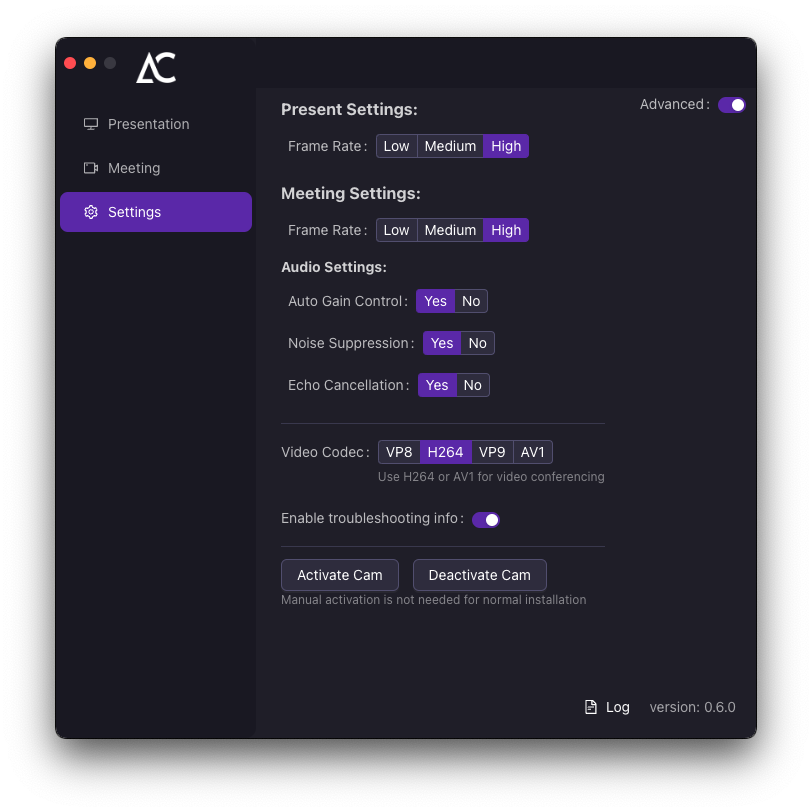Turn Echo Cancellation off with No
812x812 pixels.
[472, 385]
